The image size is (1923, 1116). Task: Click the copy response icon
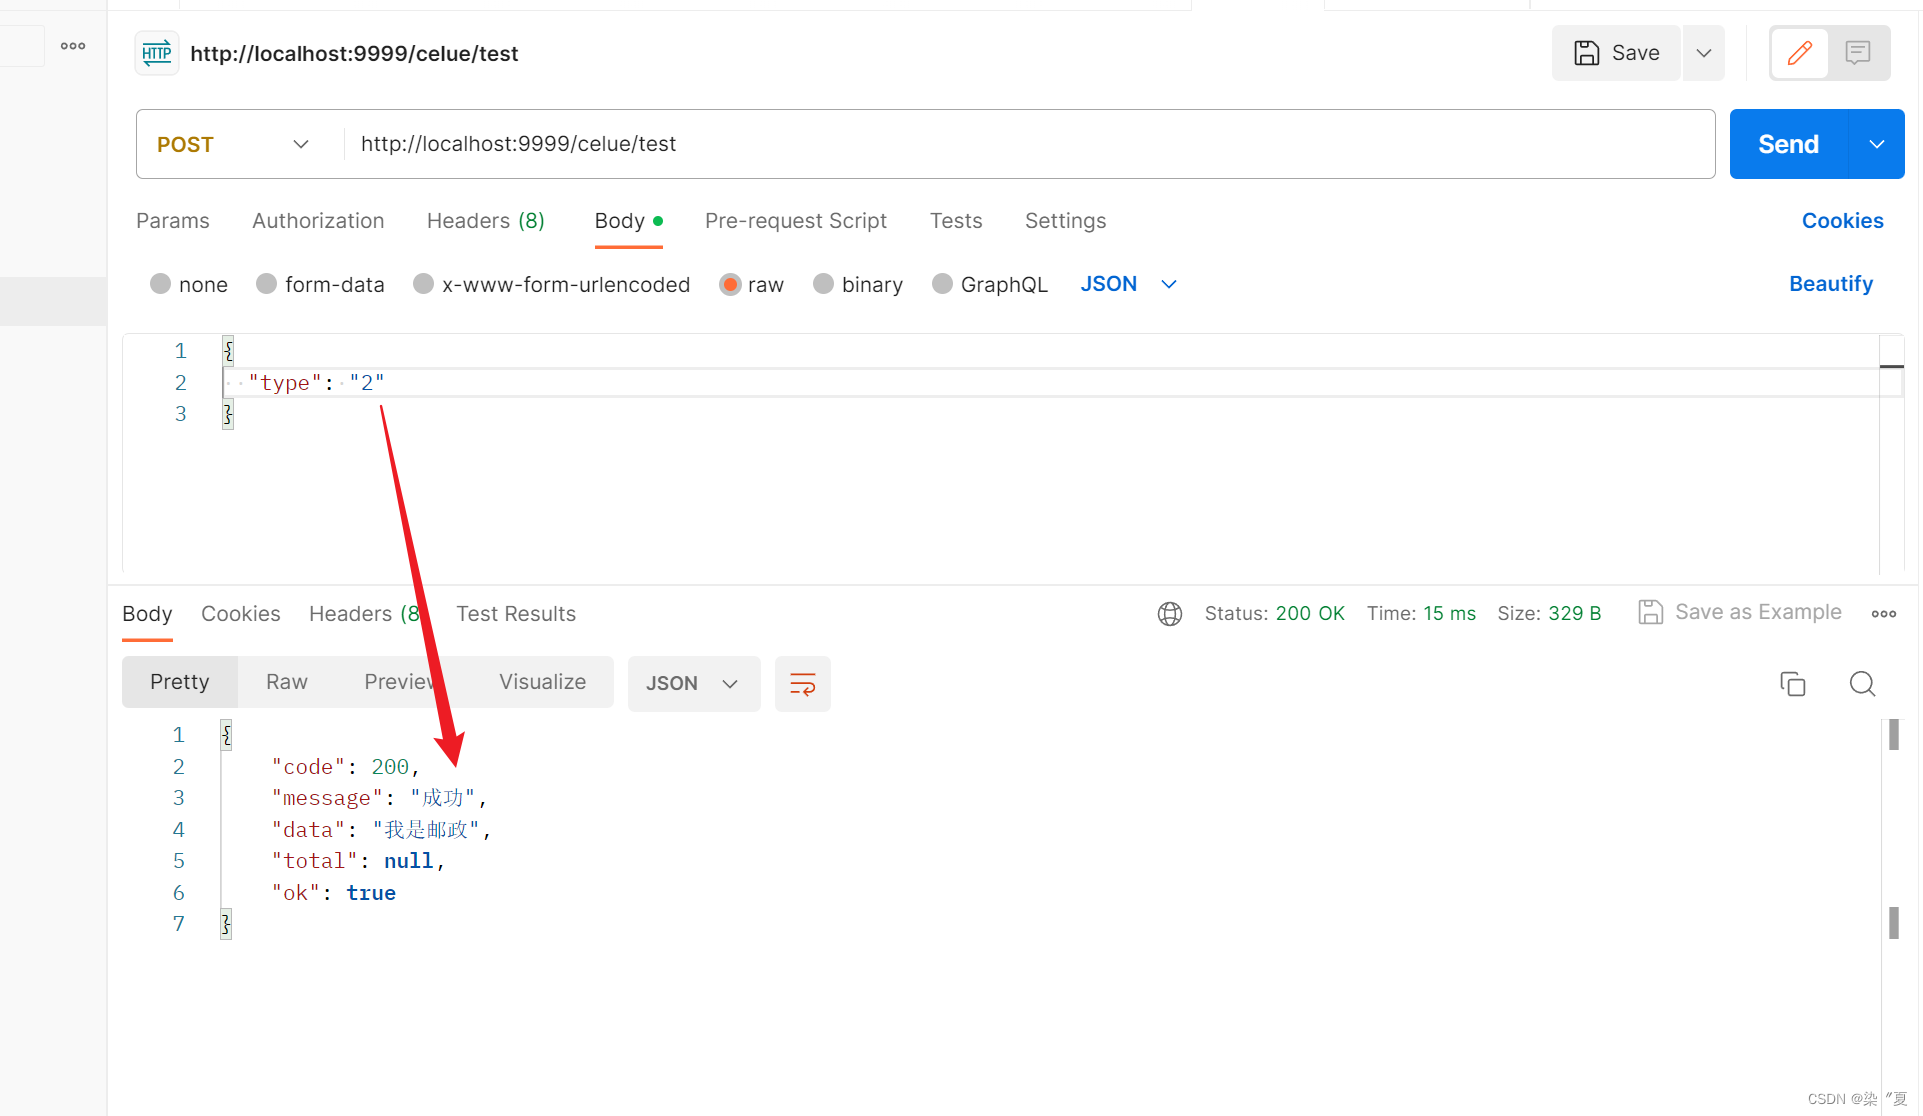click(1792, 684)
